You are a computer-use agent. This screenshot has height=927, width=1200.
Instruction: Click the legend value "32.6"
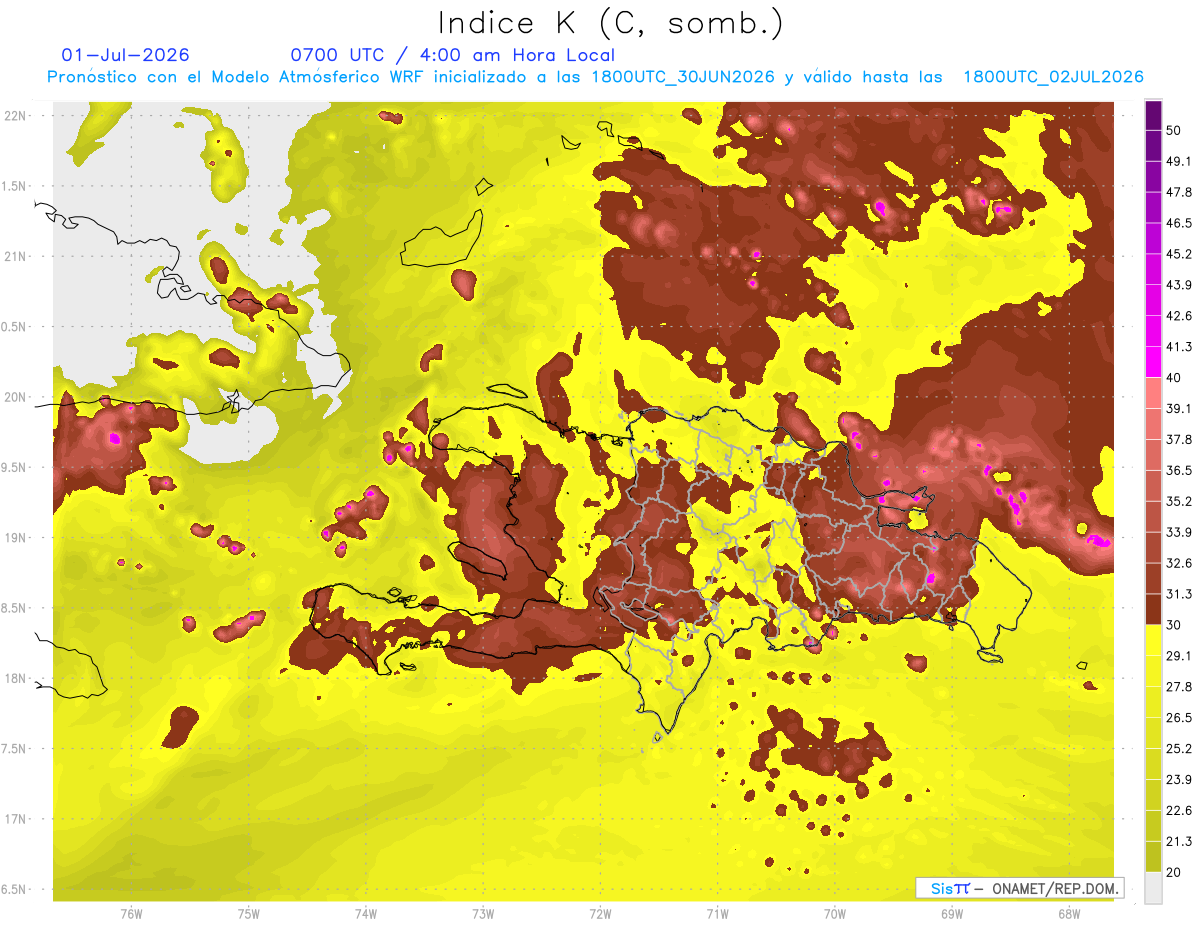point(1179,563)
